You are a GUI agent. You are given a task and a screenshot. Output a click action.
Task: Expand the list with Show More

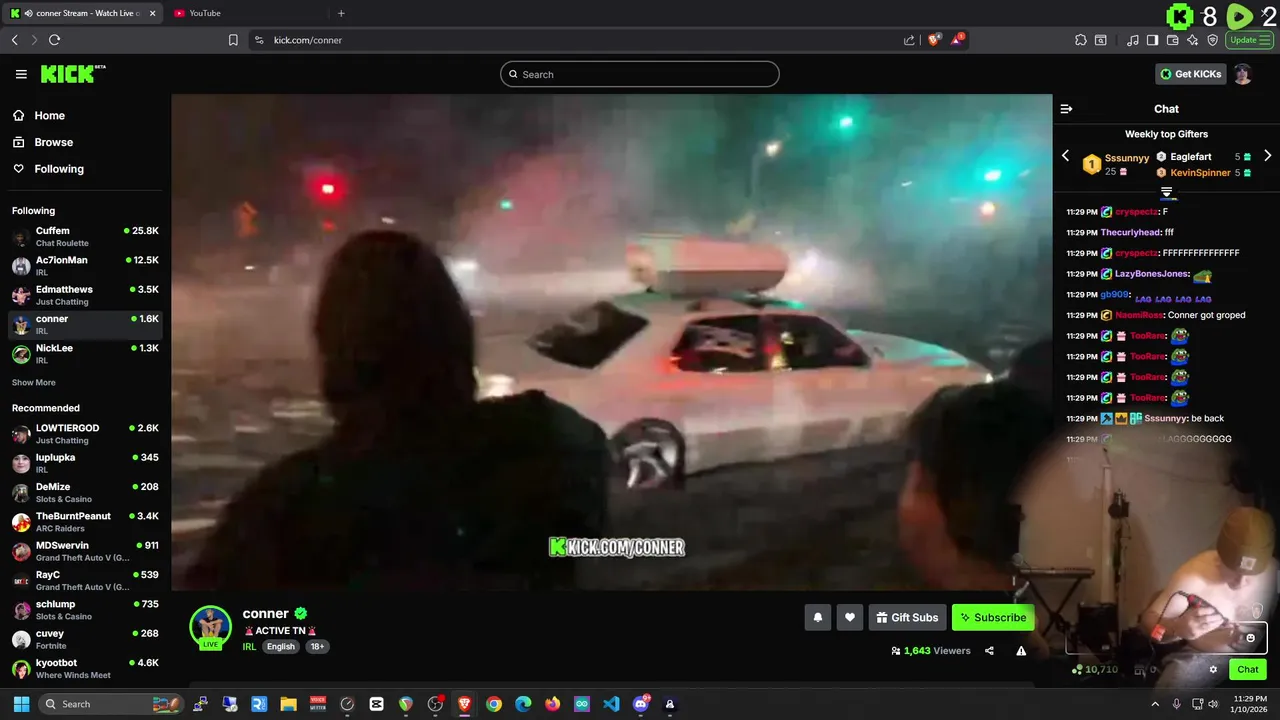[x=34, y=383]
